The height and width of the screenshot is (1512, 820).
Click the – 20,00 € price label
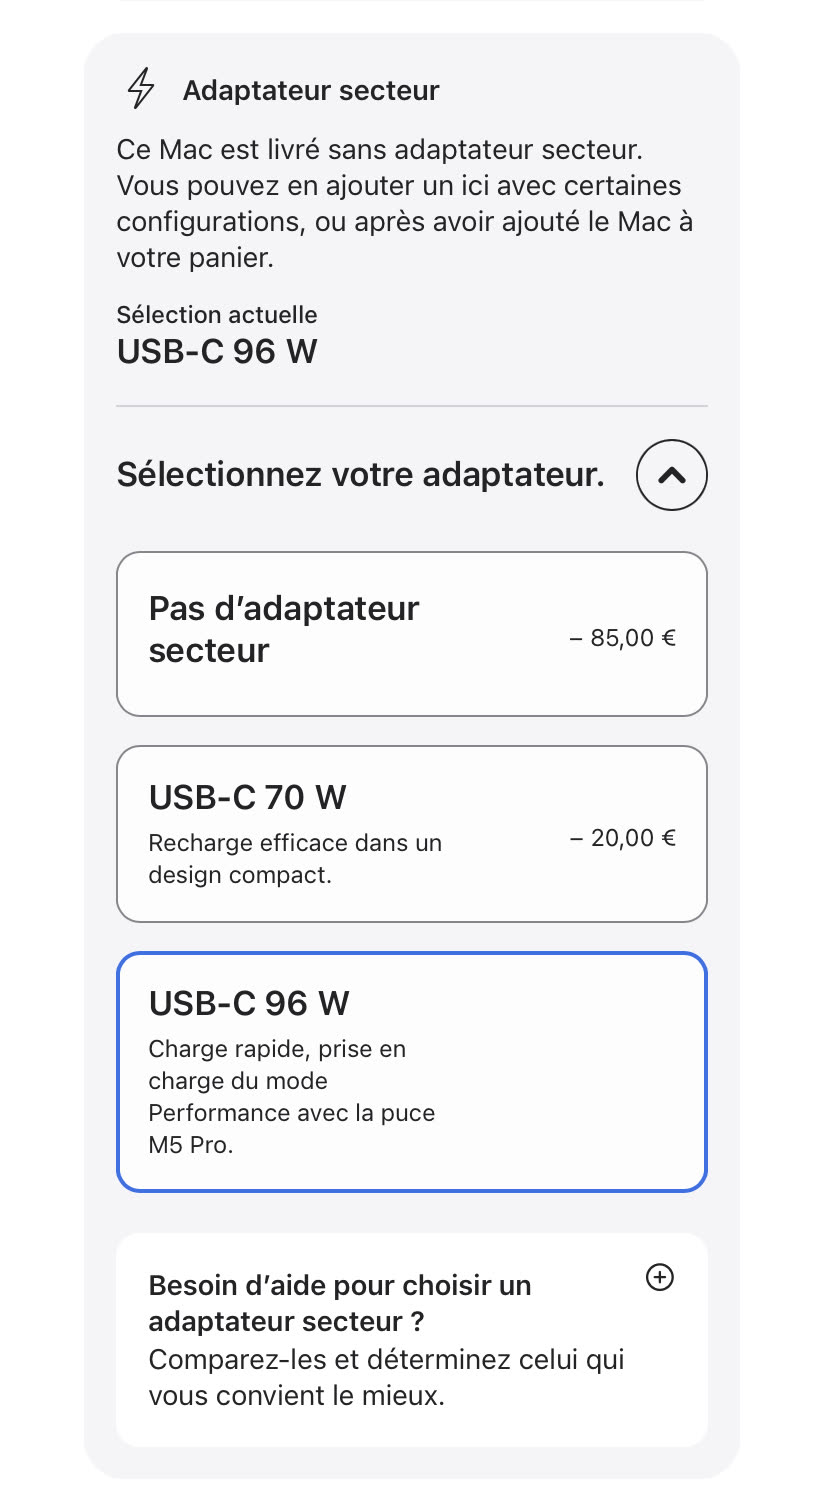[x=622, y=838]
